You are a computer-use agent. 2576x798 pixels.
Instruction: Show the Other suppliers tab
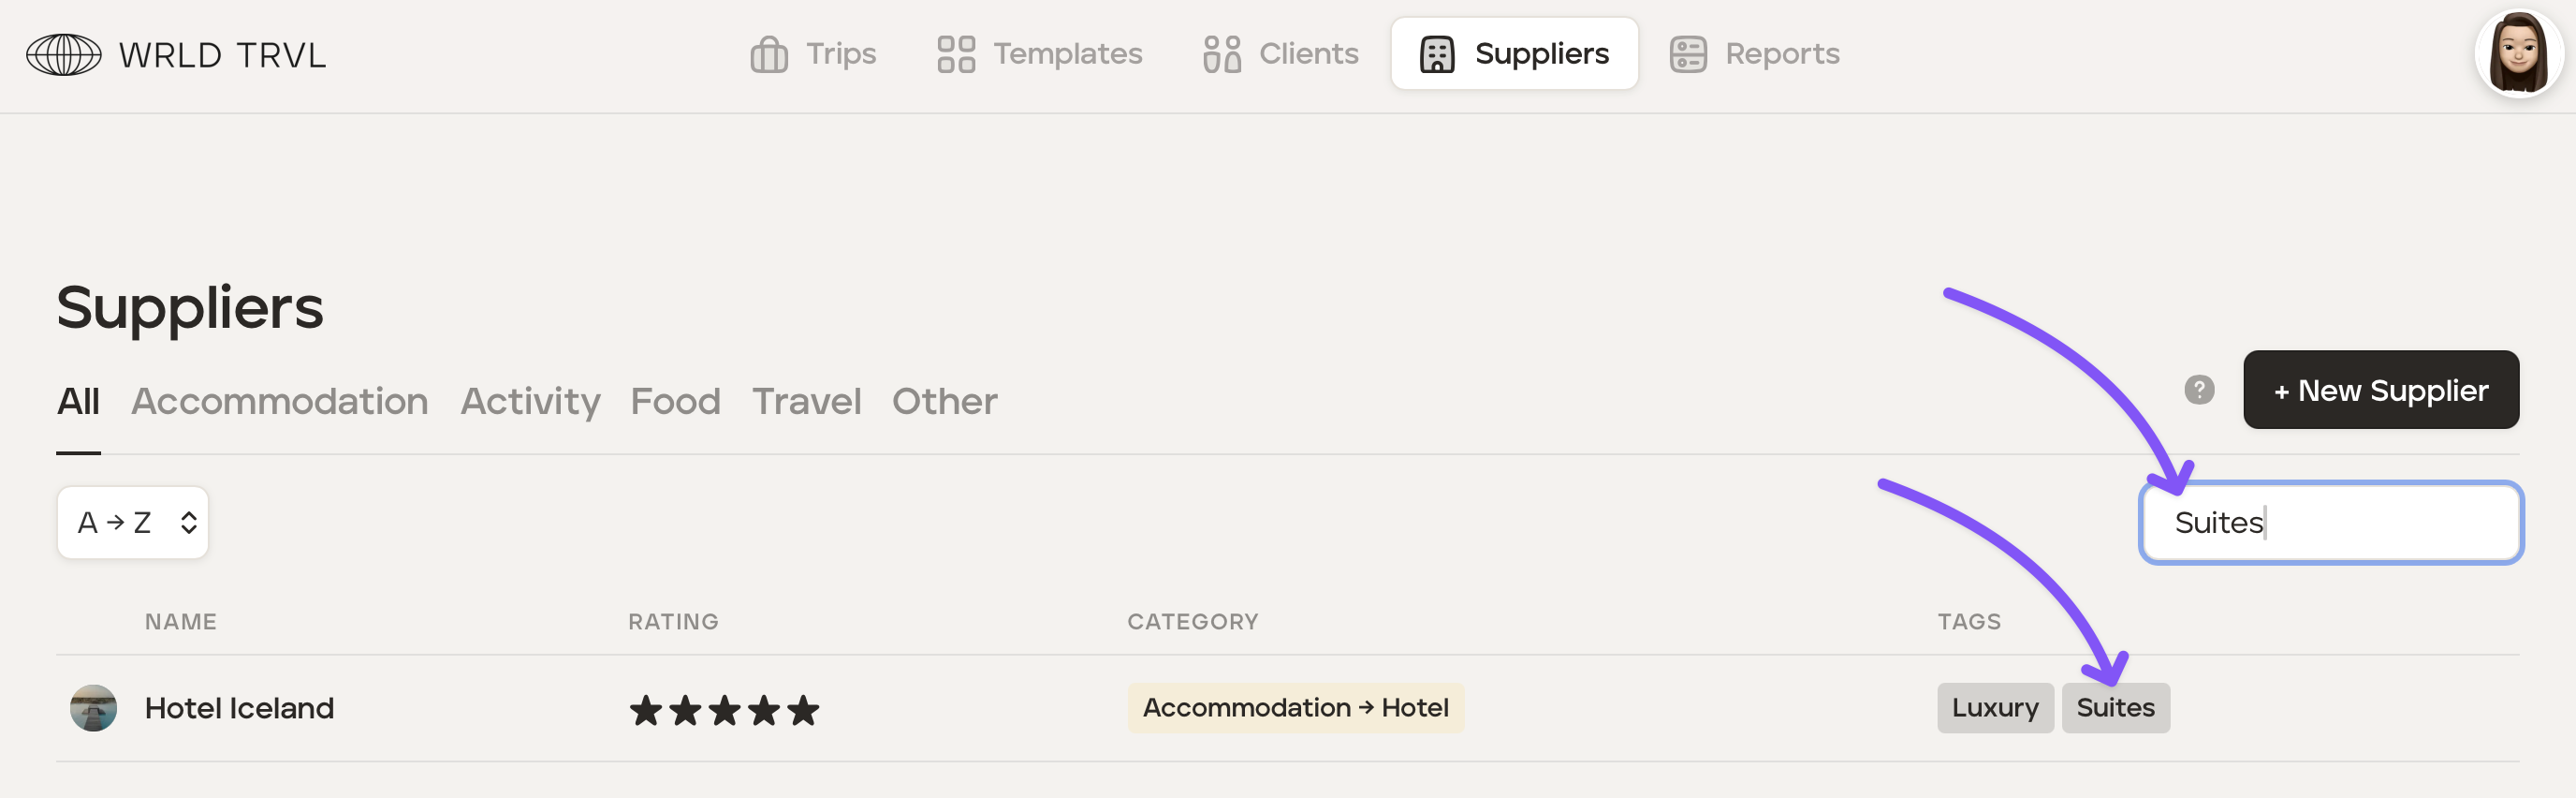click(x=944, y=402)
